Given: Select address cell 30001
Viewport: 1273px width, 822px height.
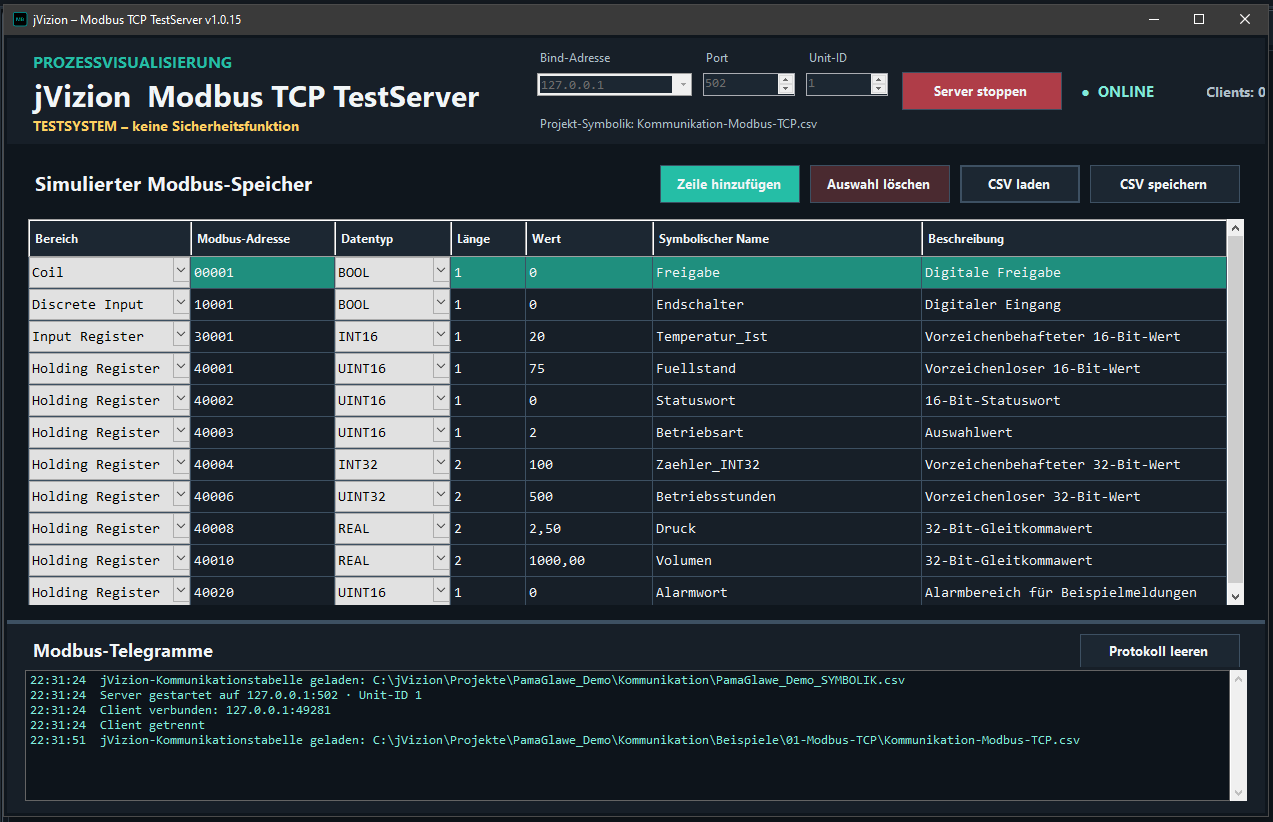Looking at the screenshot, I should 263,336.
